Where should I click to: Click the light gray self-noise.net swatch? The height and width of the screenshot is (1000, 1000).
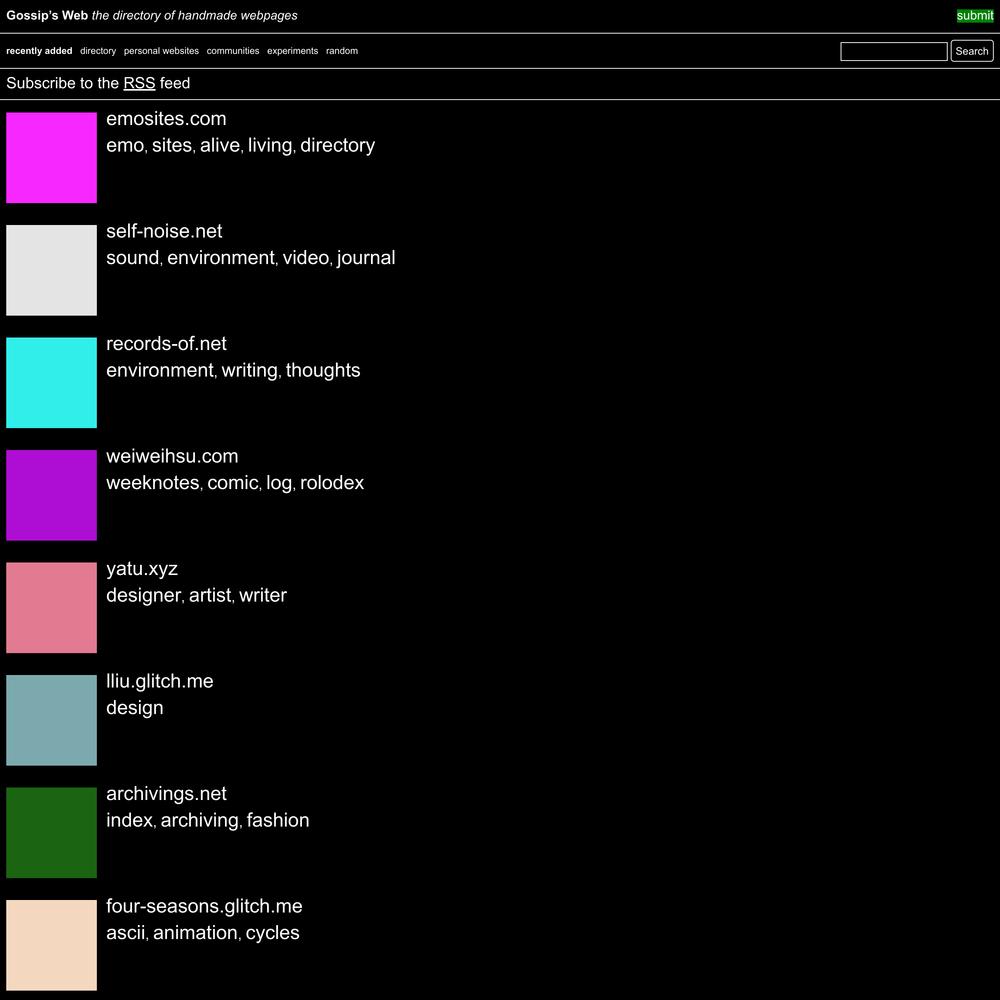52,270
